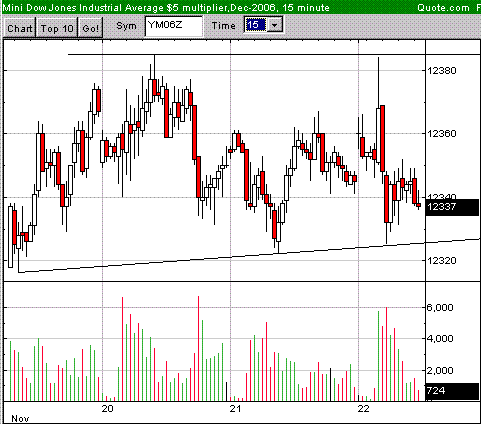Click the 12360 price axis label
481x424 pixels.
click(x=442, y=134)
